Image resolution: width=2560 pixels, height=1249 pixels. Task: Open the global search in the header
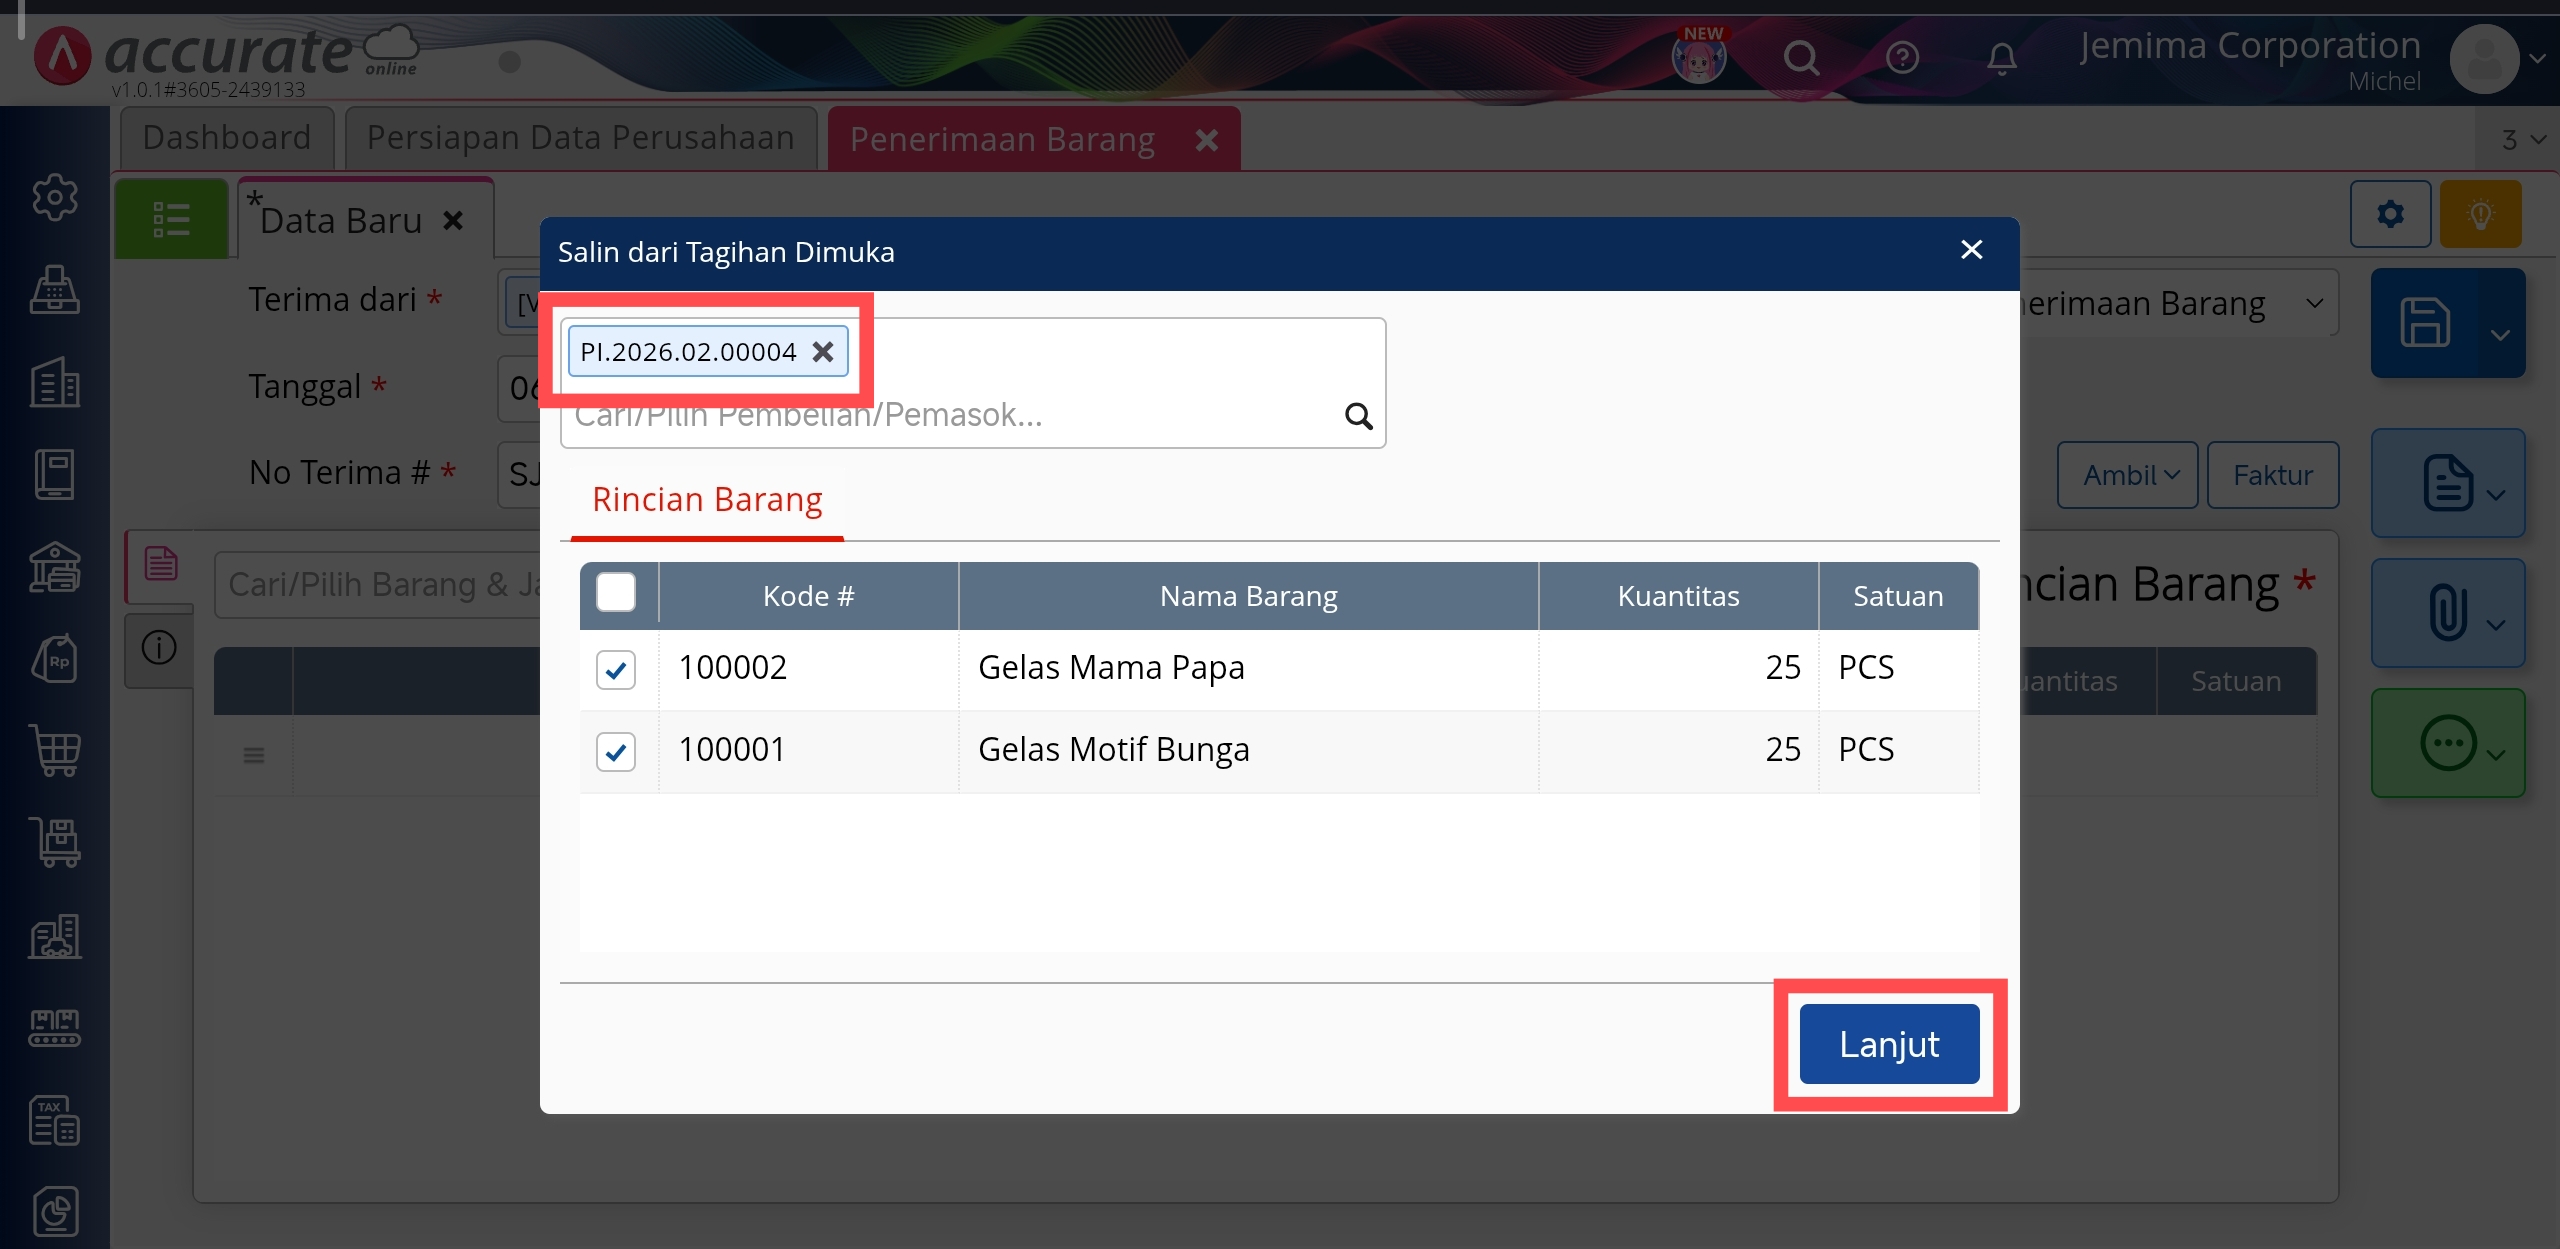1801,58
